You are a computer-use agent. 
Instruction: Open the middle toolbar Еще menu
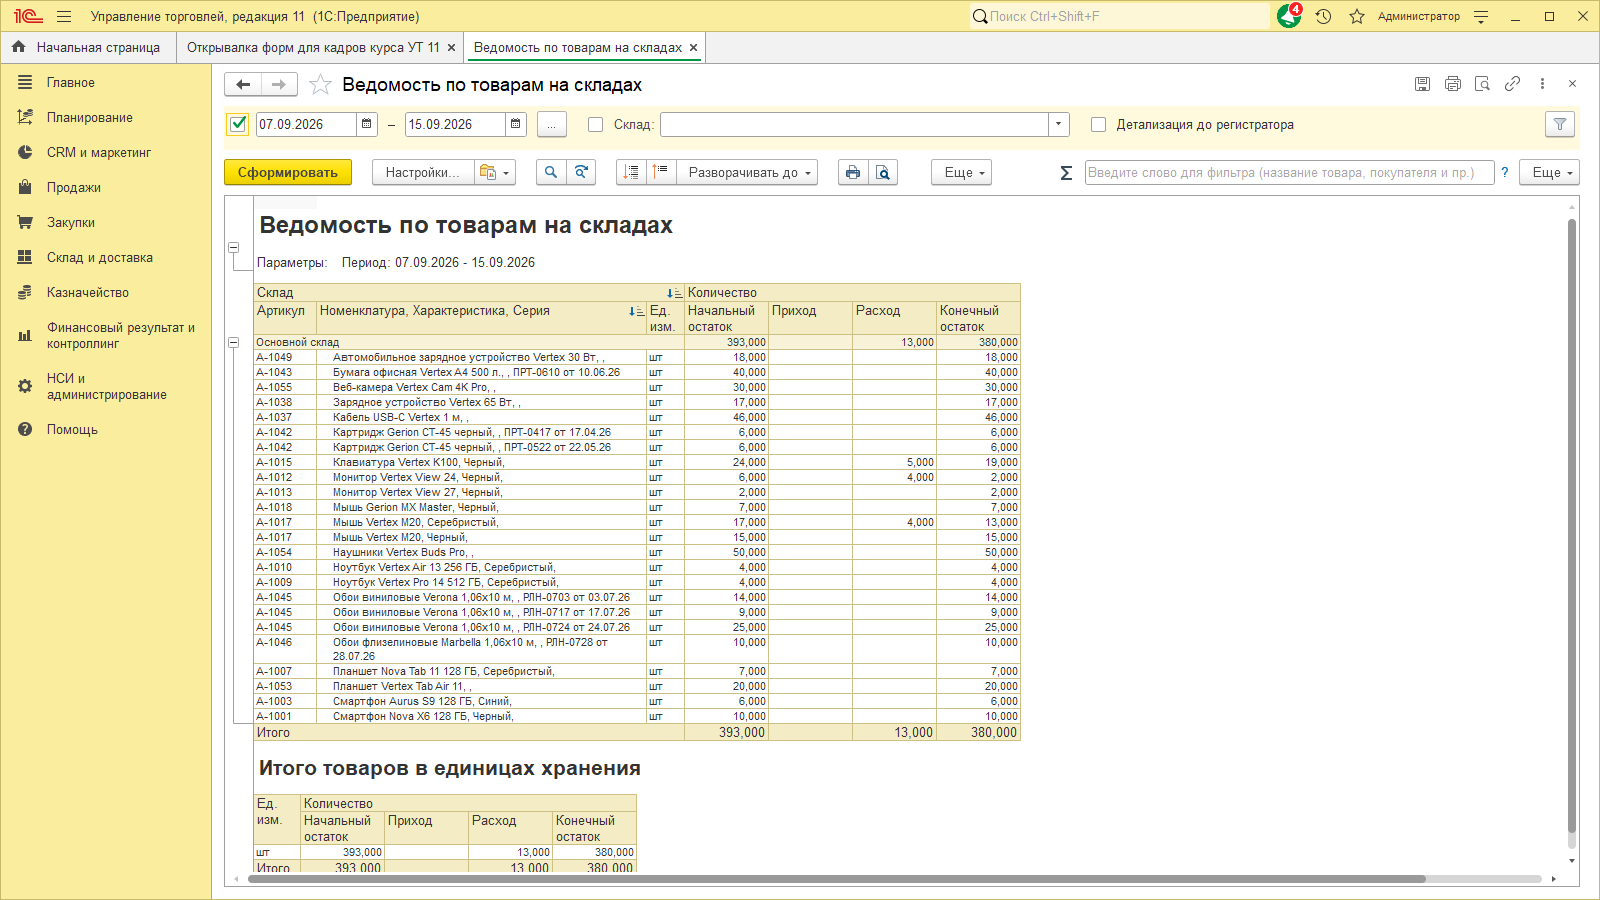click(x=961, y=172)
